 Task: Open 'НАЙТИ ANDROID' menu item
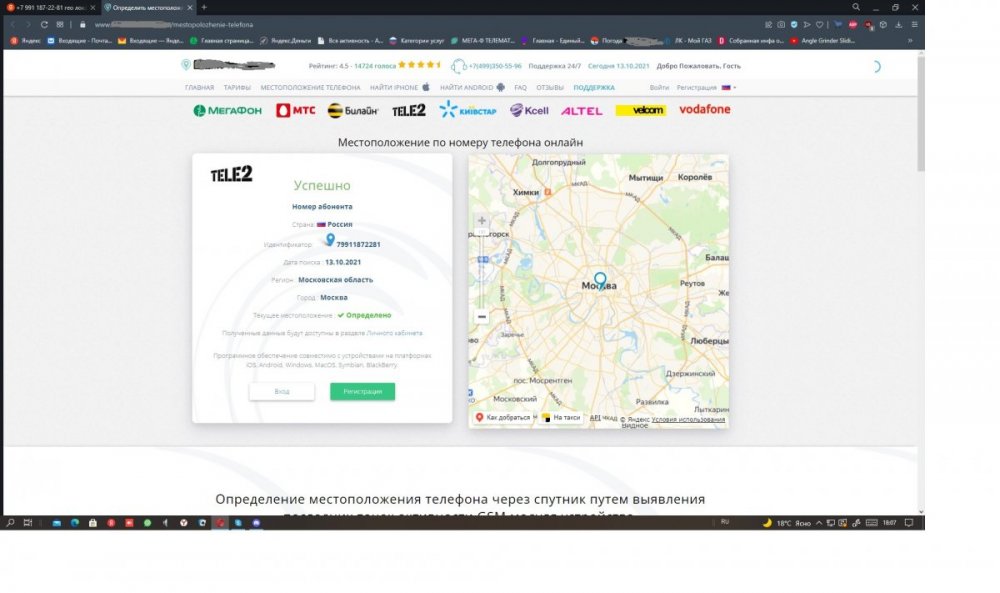(x=472, y=87)
